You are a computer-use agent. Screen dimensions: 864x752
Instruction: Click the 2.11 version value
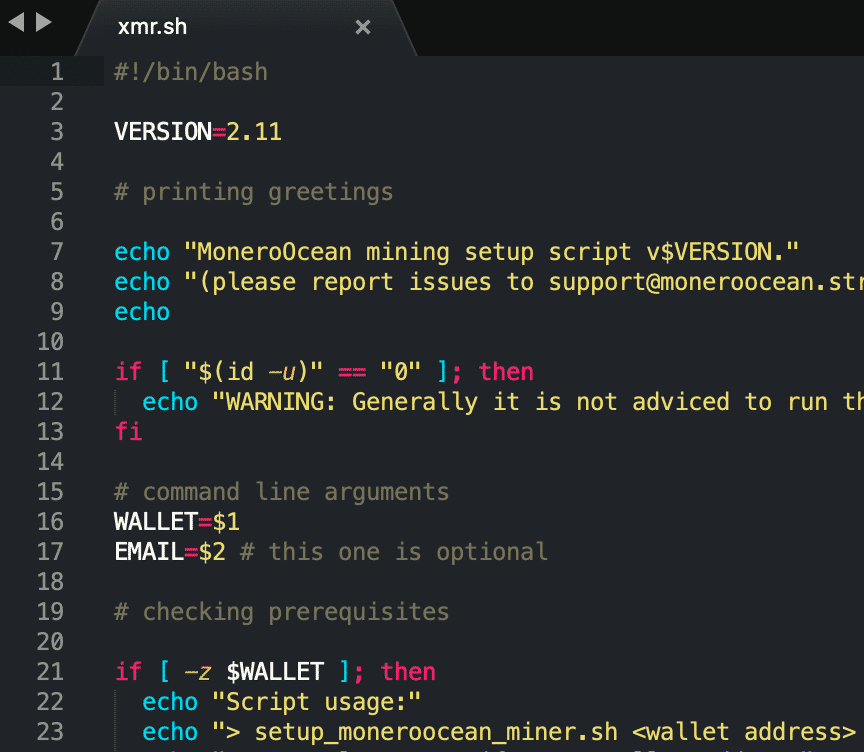(x=254, y=132)
